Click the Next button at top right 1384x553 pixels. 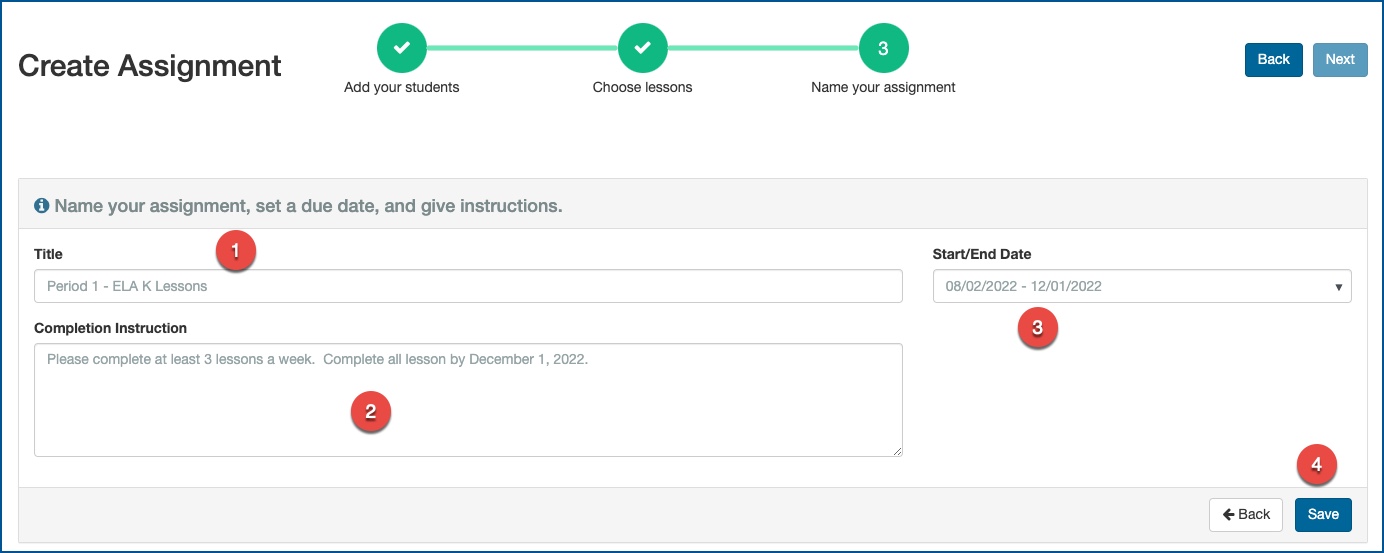1340,59
